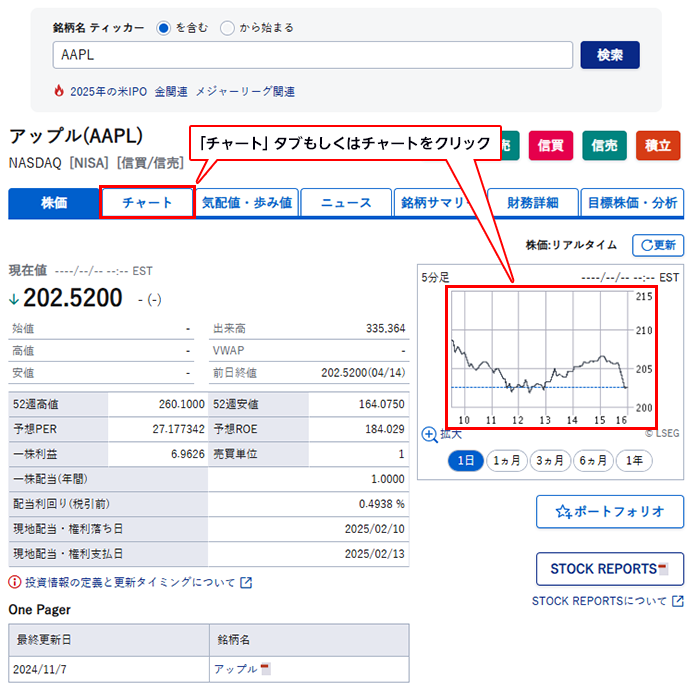Select the から始まる radio button
690x691 pixels.
(x=227, y=28)
